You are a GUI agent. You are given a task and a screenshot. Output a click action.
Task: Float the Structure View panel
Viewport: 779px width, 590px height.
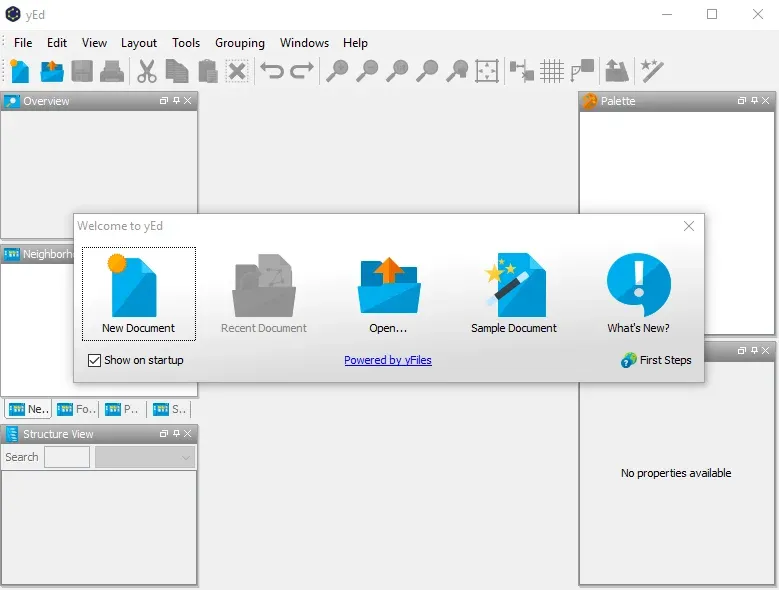[x=164, y=434]
